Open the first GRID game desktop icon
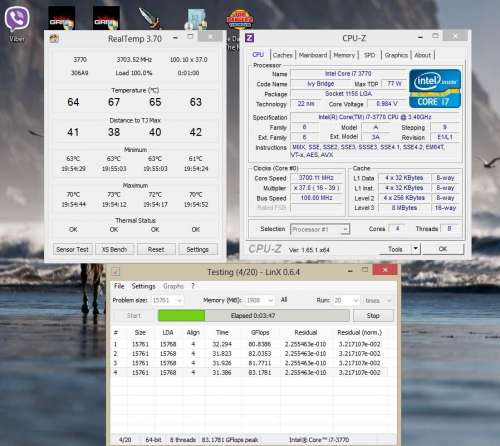This screenshot has height=446, width=500. [61, 18]
